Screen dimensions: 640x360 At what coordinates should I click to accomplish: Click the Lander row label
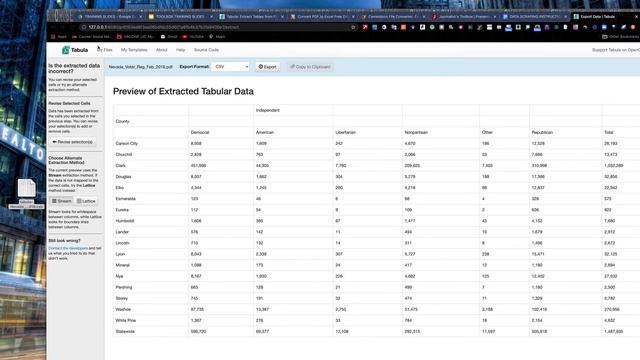pos(122,231)
